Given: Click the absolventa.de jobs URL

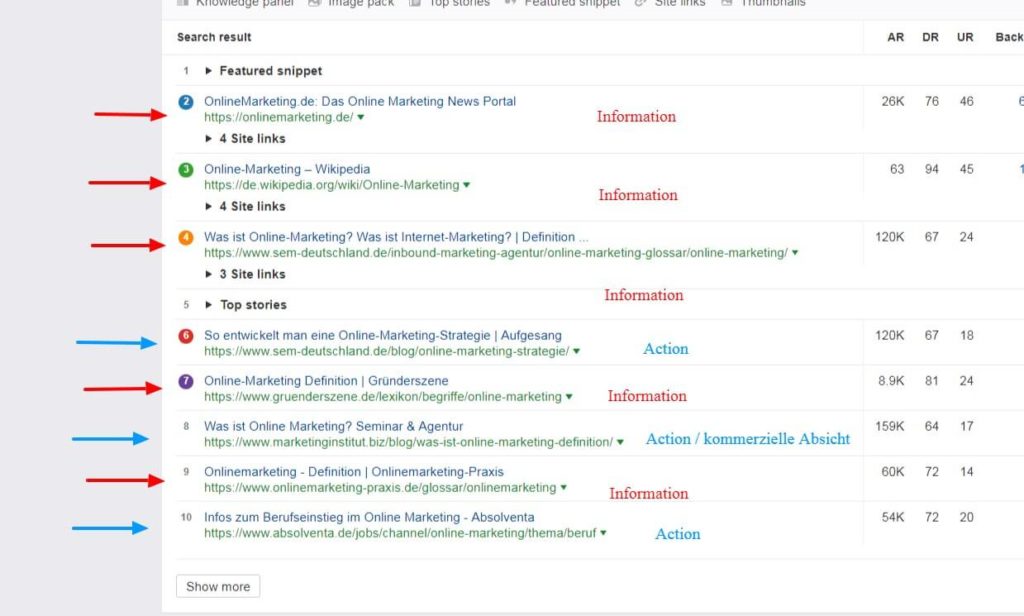Looking at the screenshot, I should [x=400, y=533].
